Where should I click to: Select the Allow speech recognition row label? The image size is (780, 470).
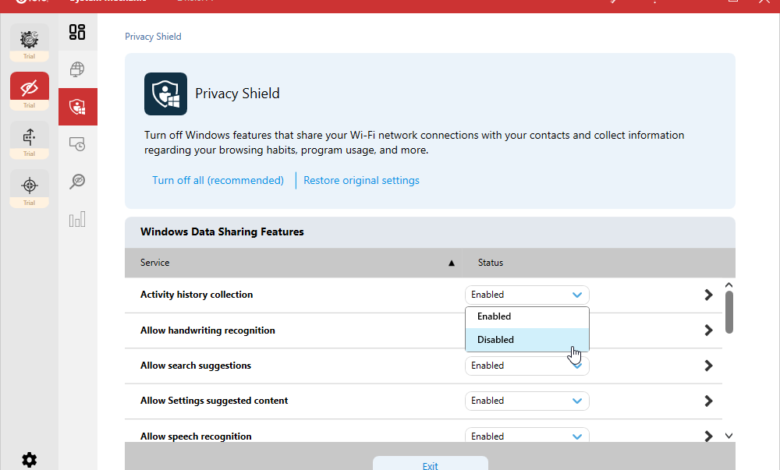coord(196,436)
